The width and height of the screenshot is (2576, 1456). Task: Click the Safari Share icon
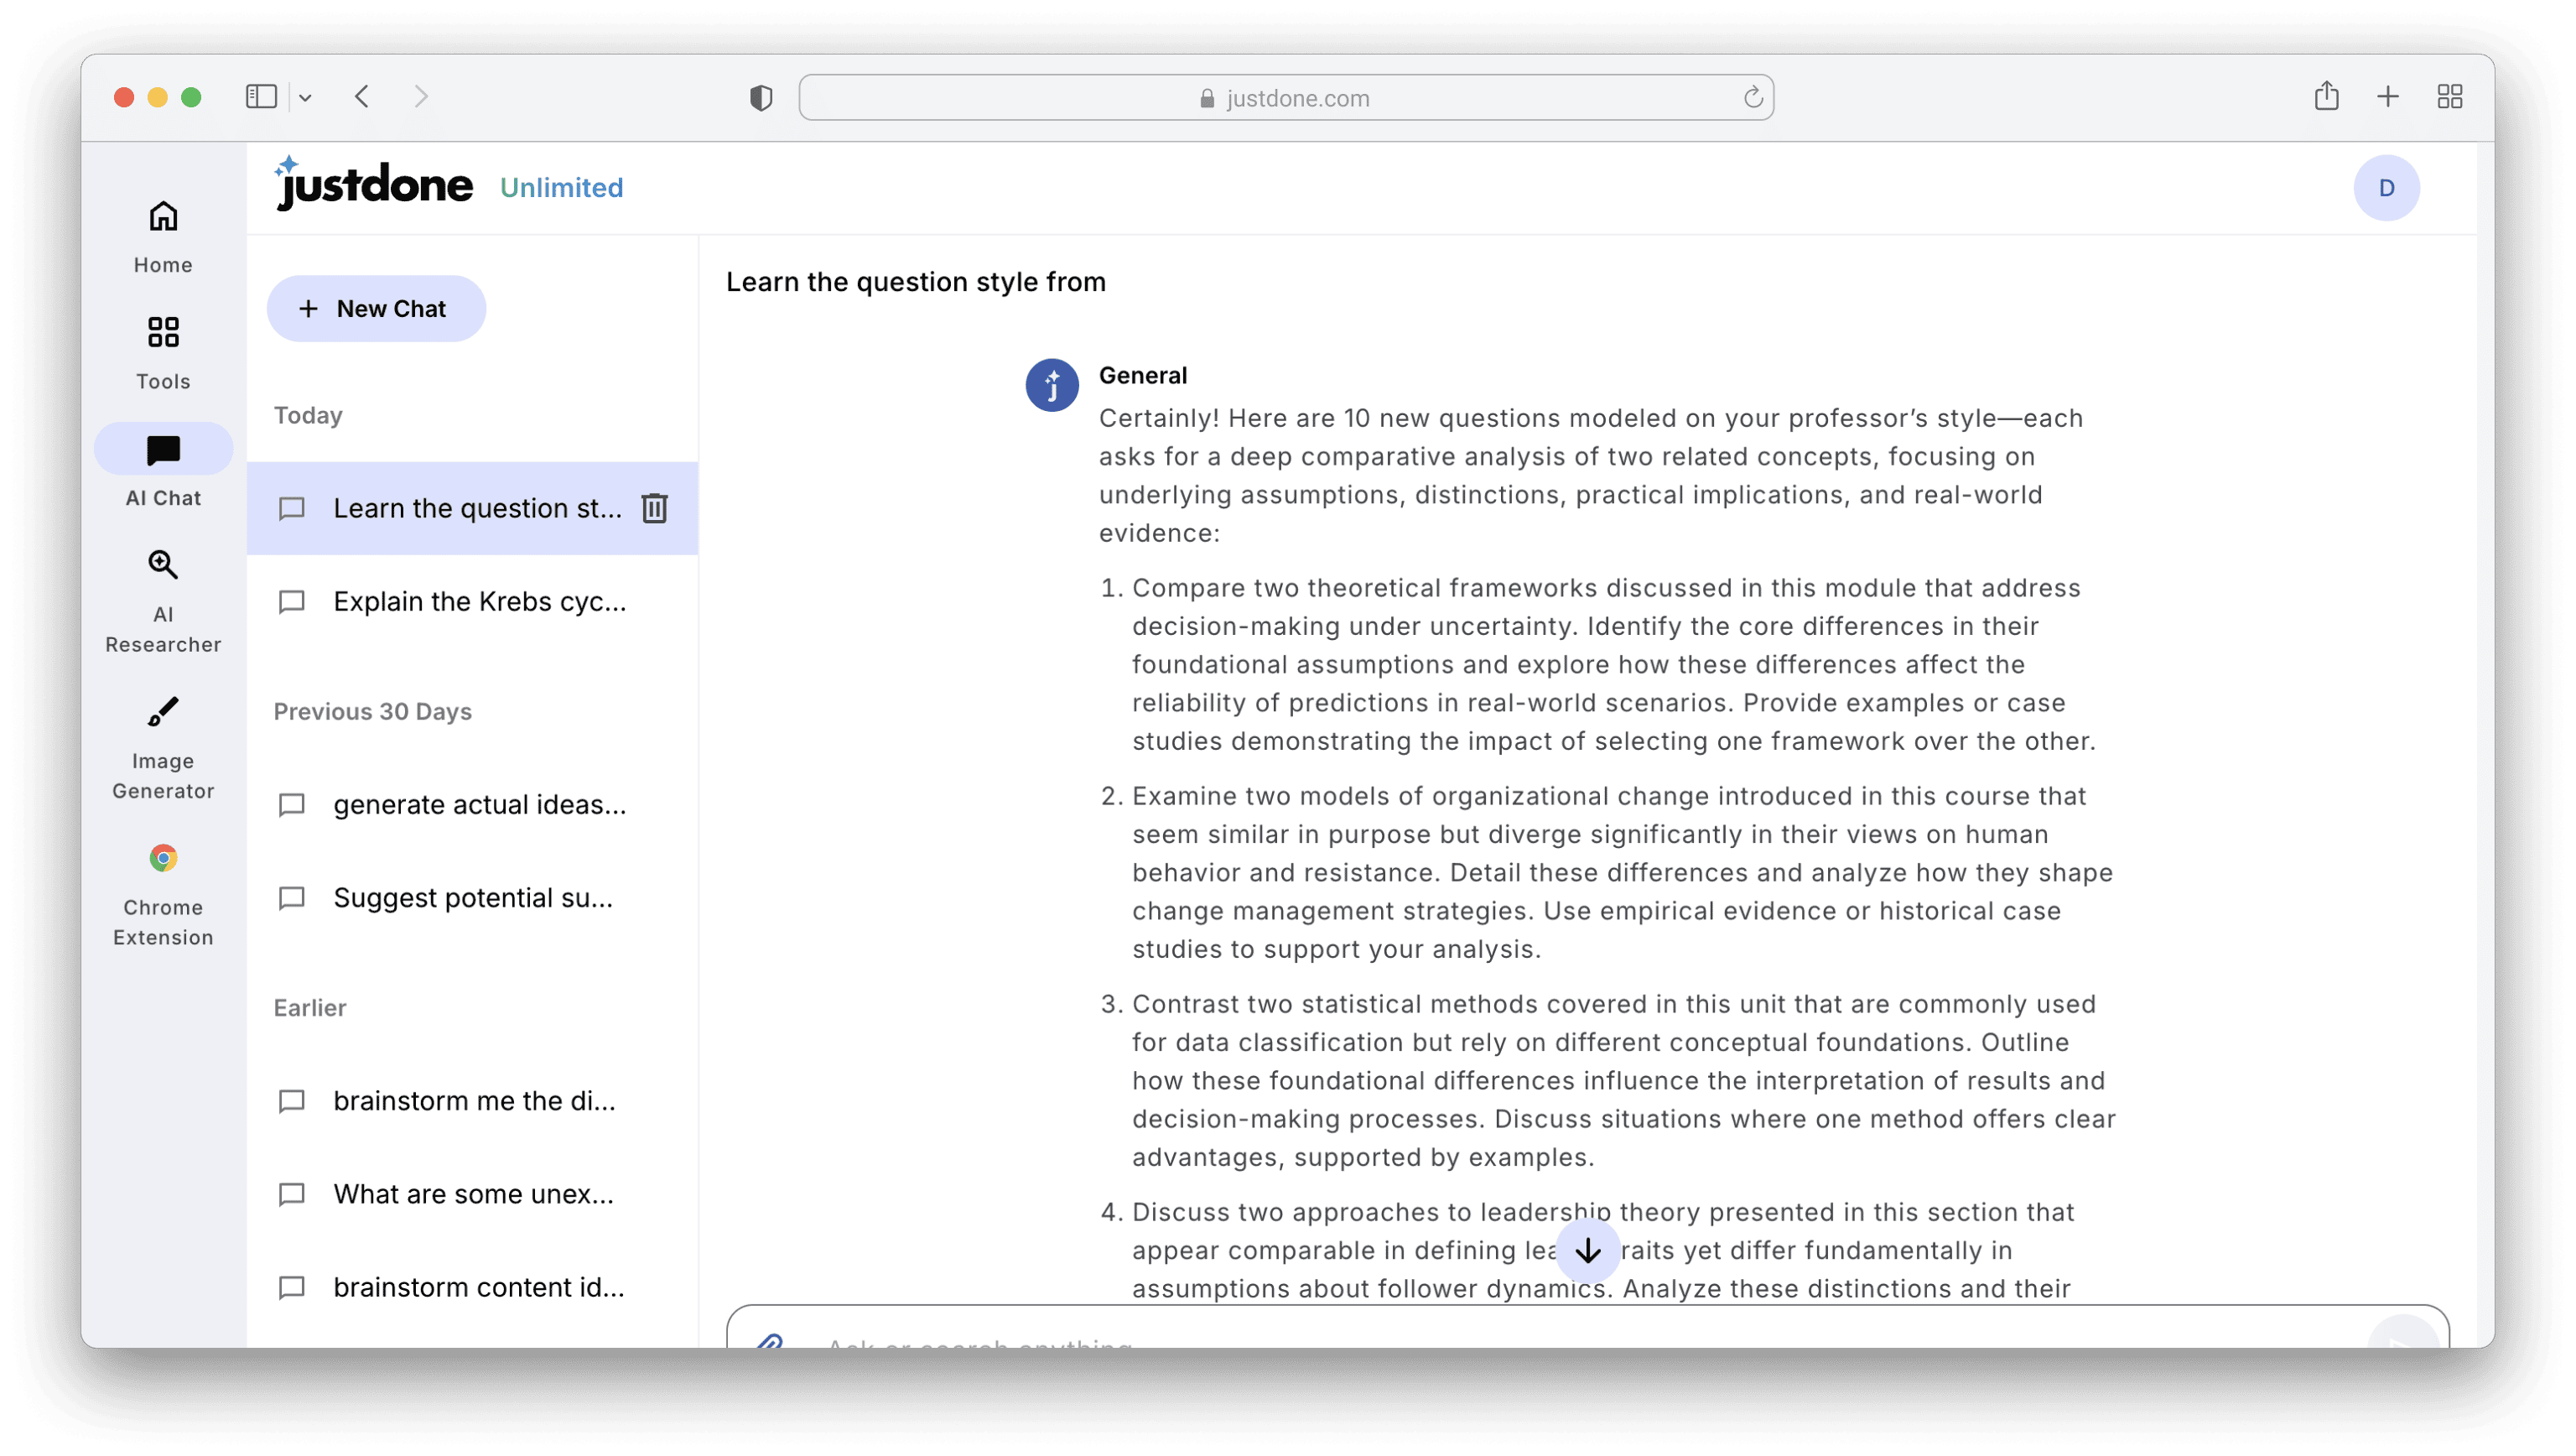pyautogui.click(x=2326, y=97)
